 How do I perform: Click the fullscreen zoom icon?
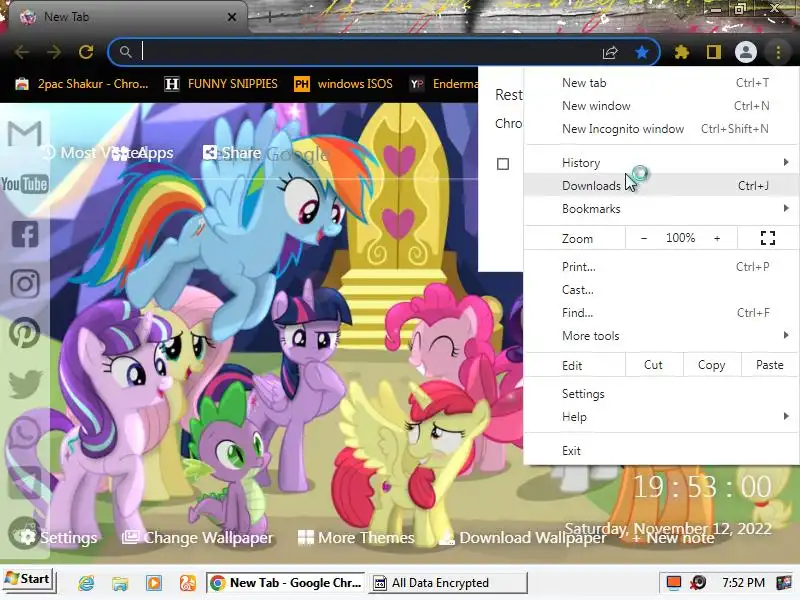tap(768, 238)
